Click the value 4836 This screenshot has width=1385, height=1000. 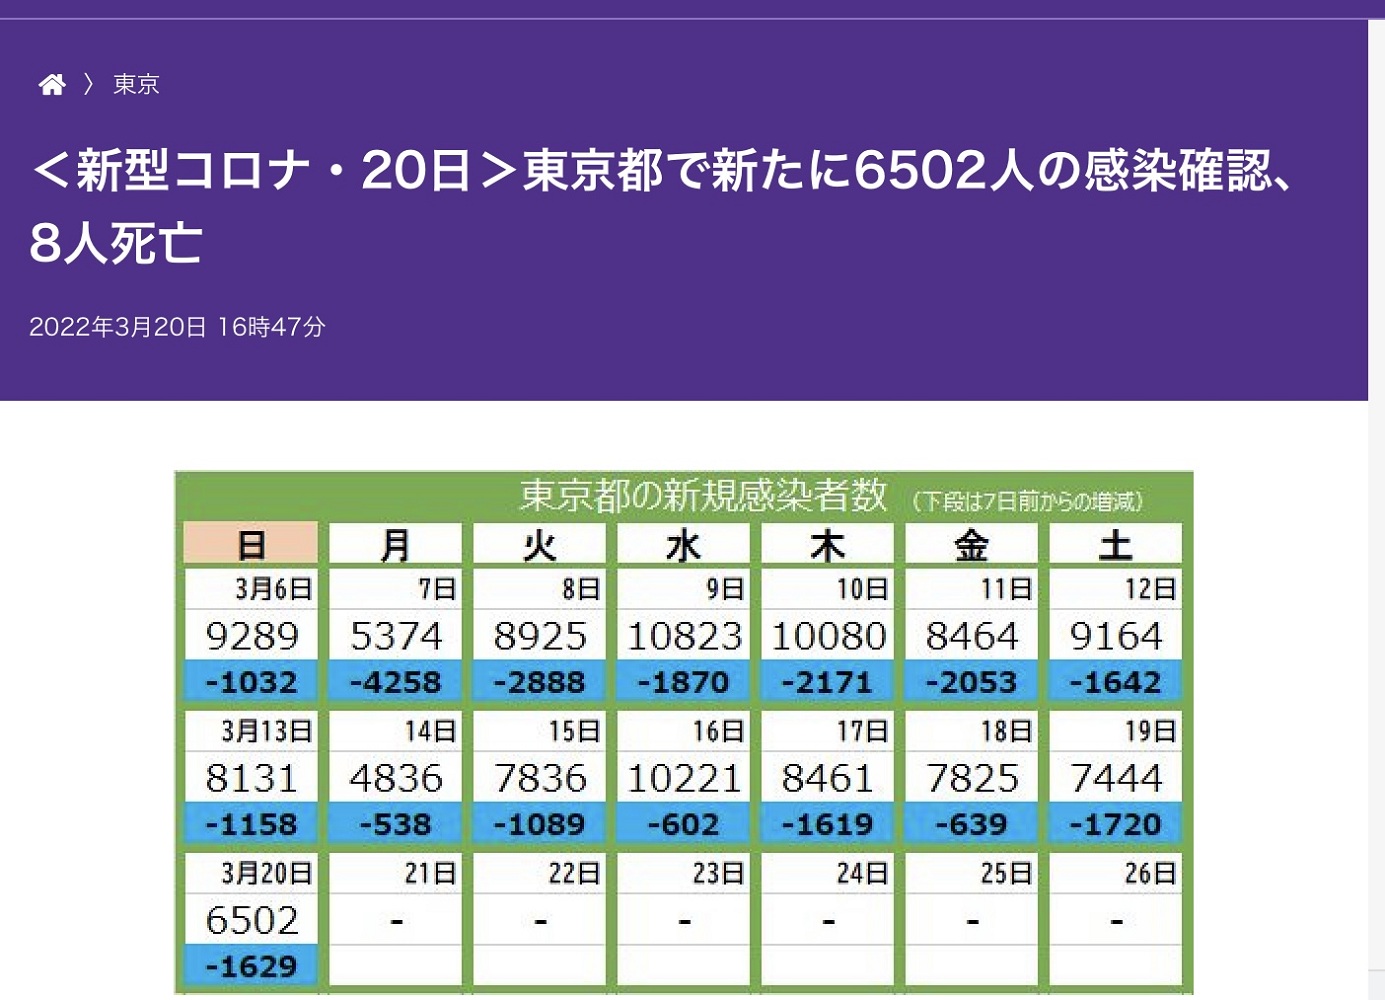395,778
